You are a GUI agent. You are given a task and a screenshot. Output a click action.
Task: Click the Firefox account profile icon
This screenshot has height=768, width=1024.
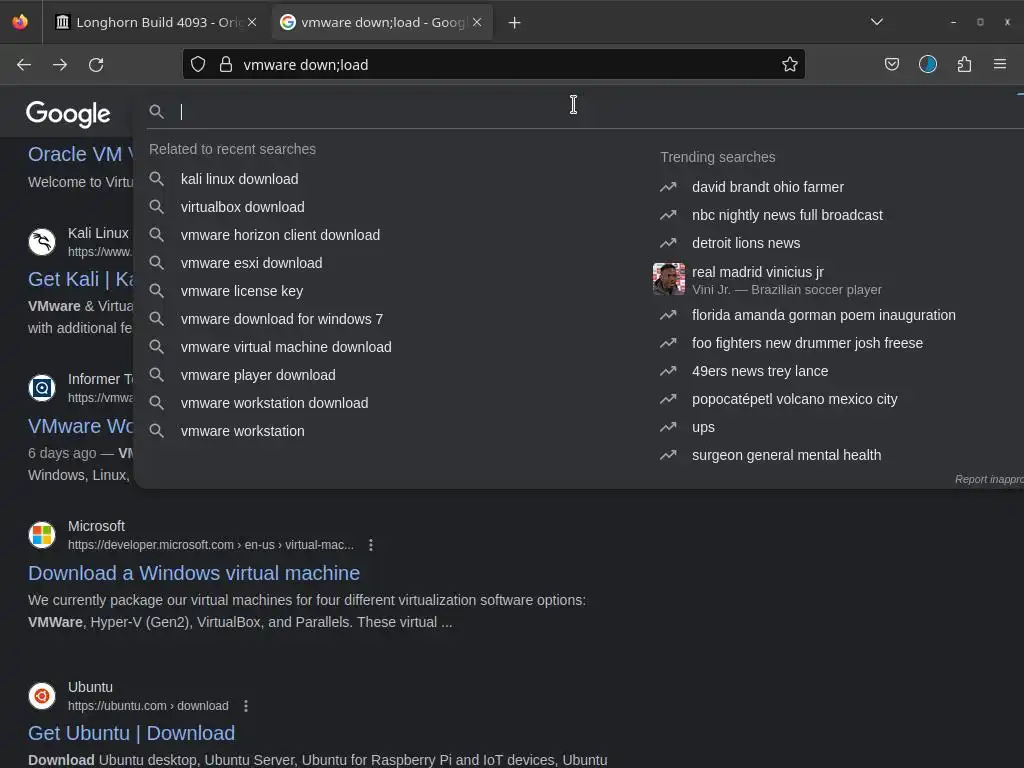pos(927,64)
